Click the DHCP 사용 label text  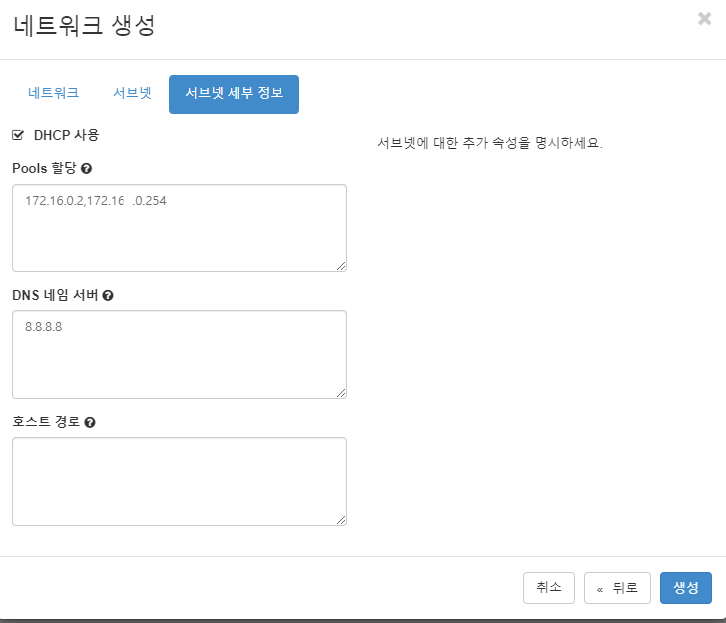click(67, 135)
